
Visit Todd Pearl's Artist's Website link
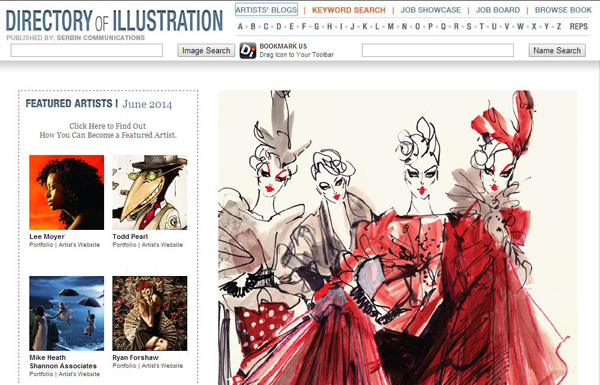tap(162, 245)
